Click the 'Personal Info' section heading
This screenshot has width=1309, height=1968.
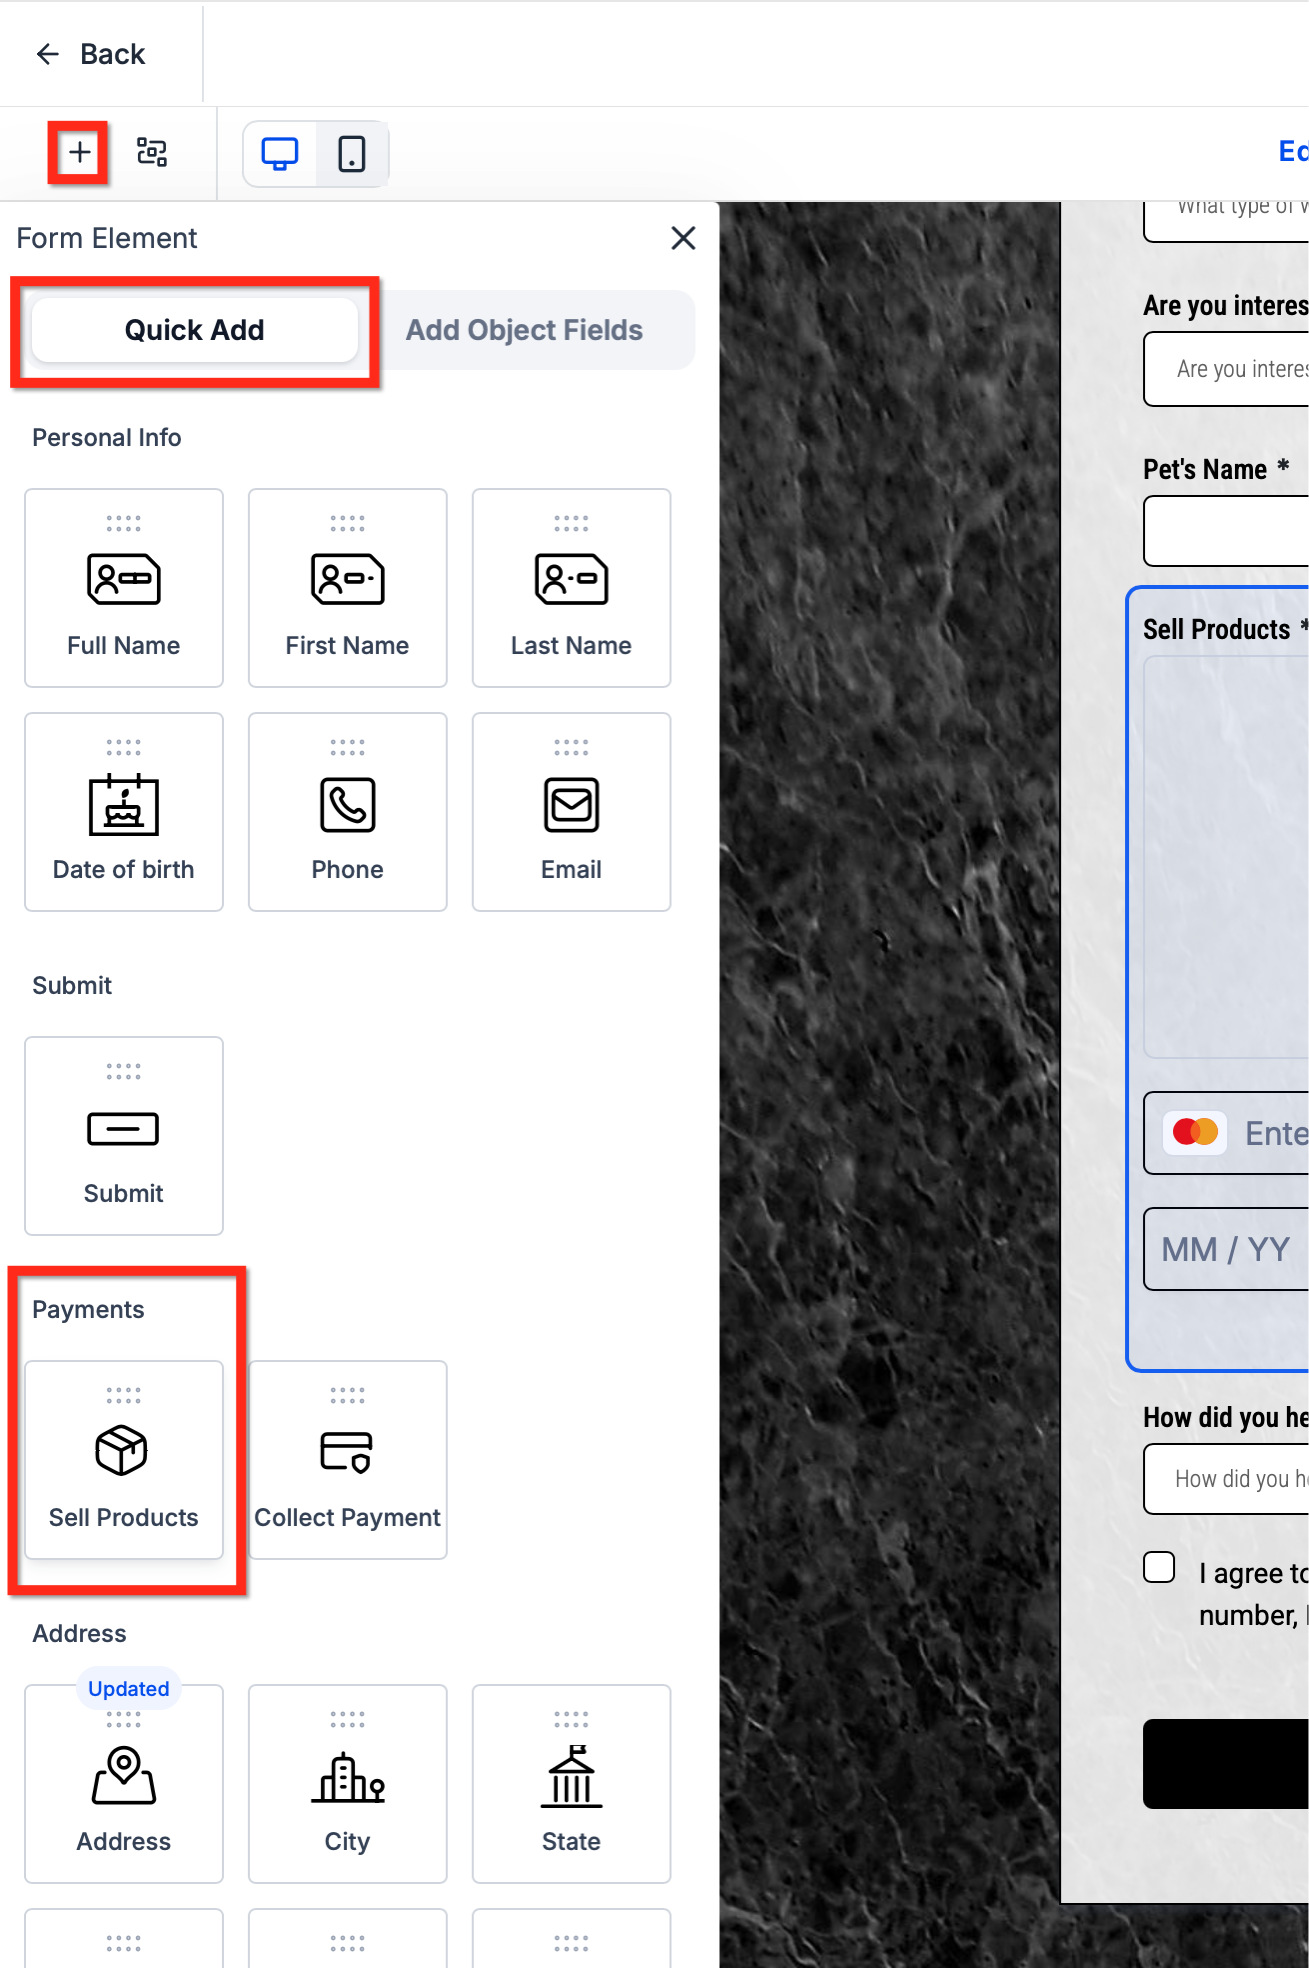pyautogui.click(x=107, y=438)
